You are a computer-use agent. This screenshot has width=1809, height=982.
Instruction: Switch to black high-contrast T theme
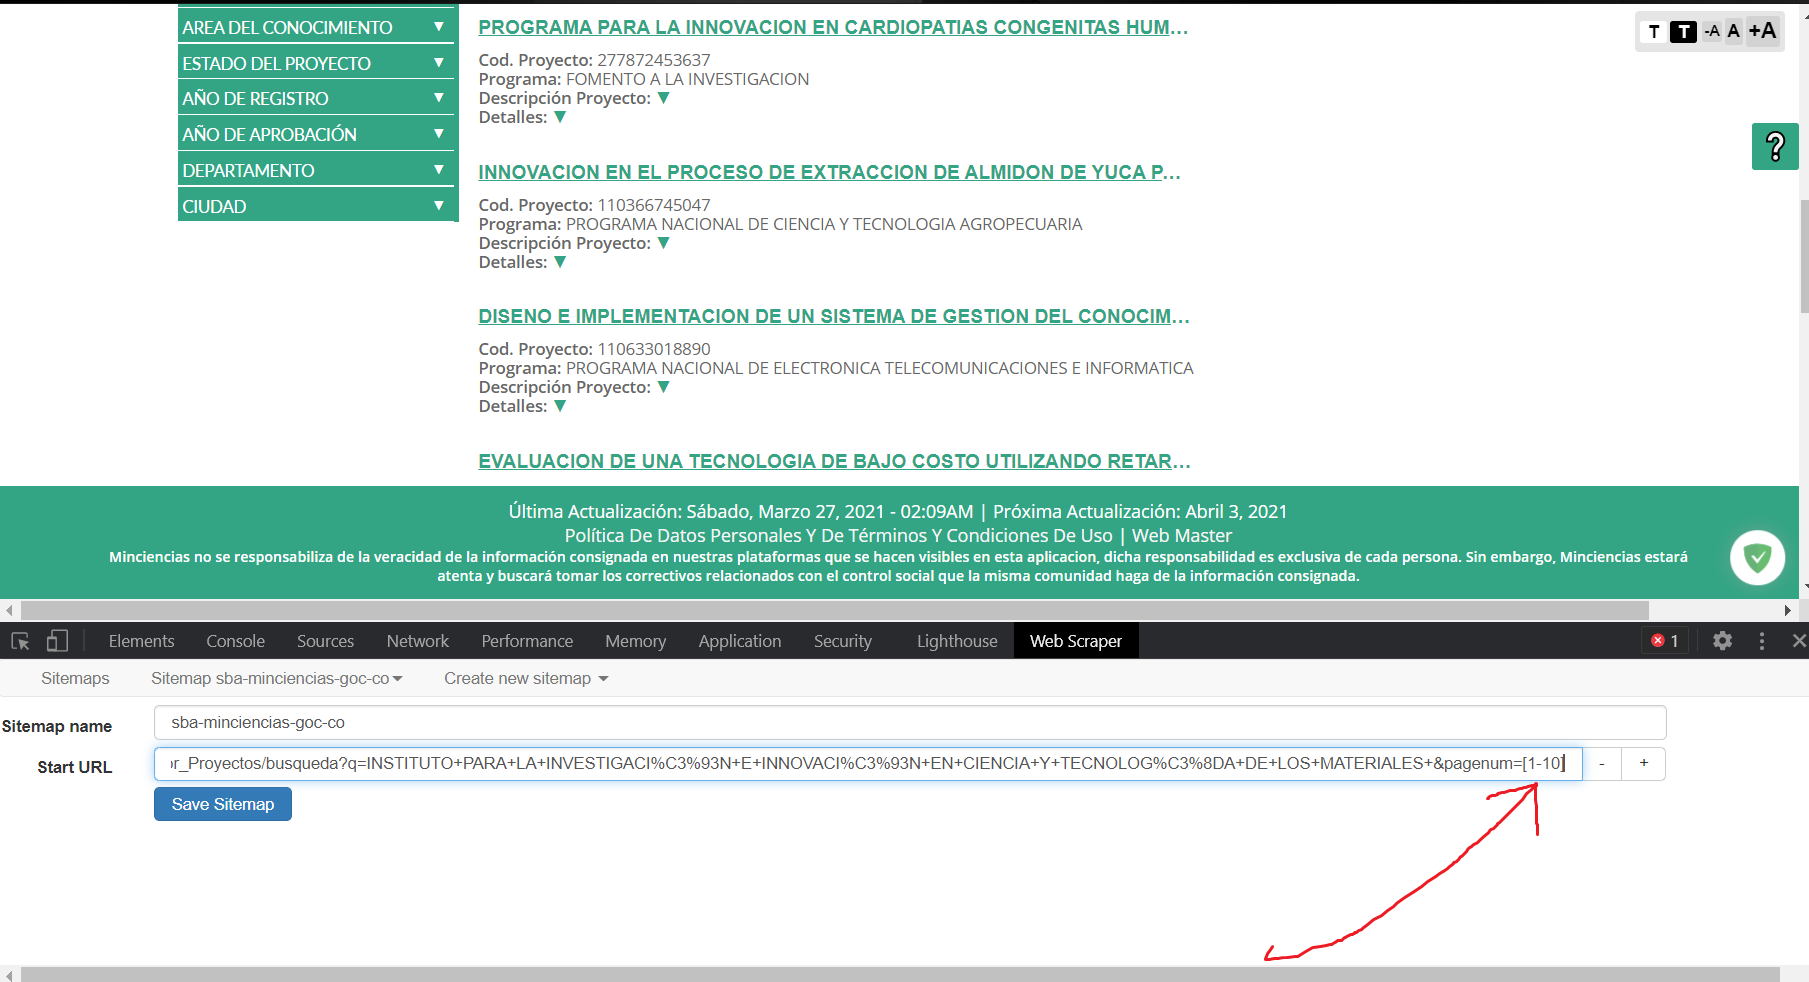point(1684,32)
